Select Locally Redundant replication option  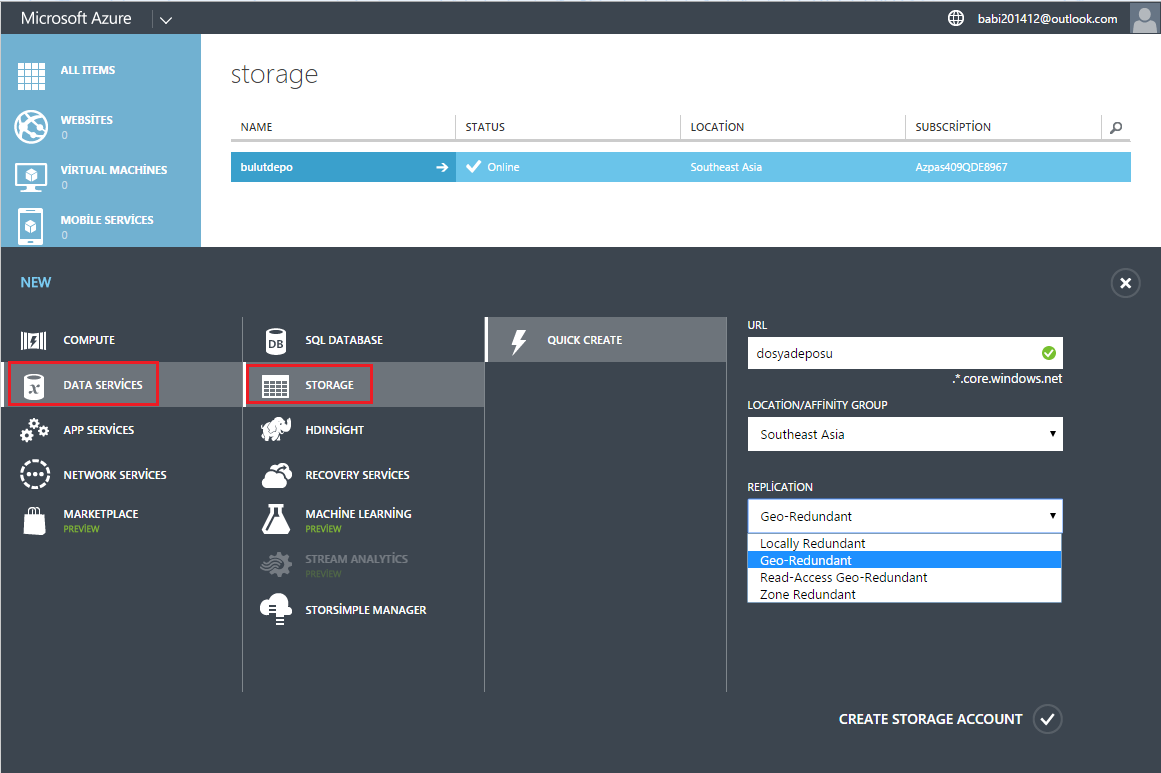click(904, 543)
